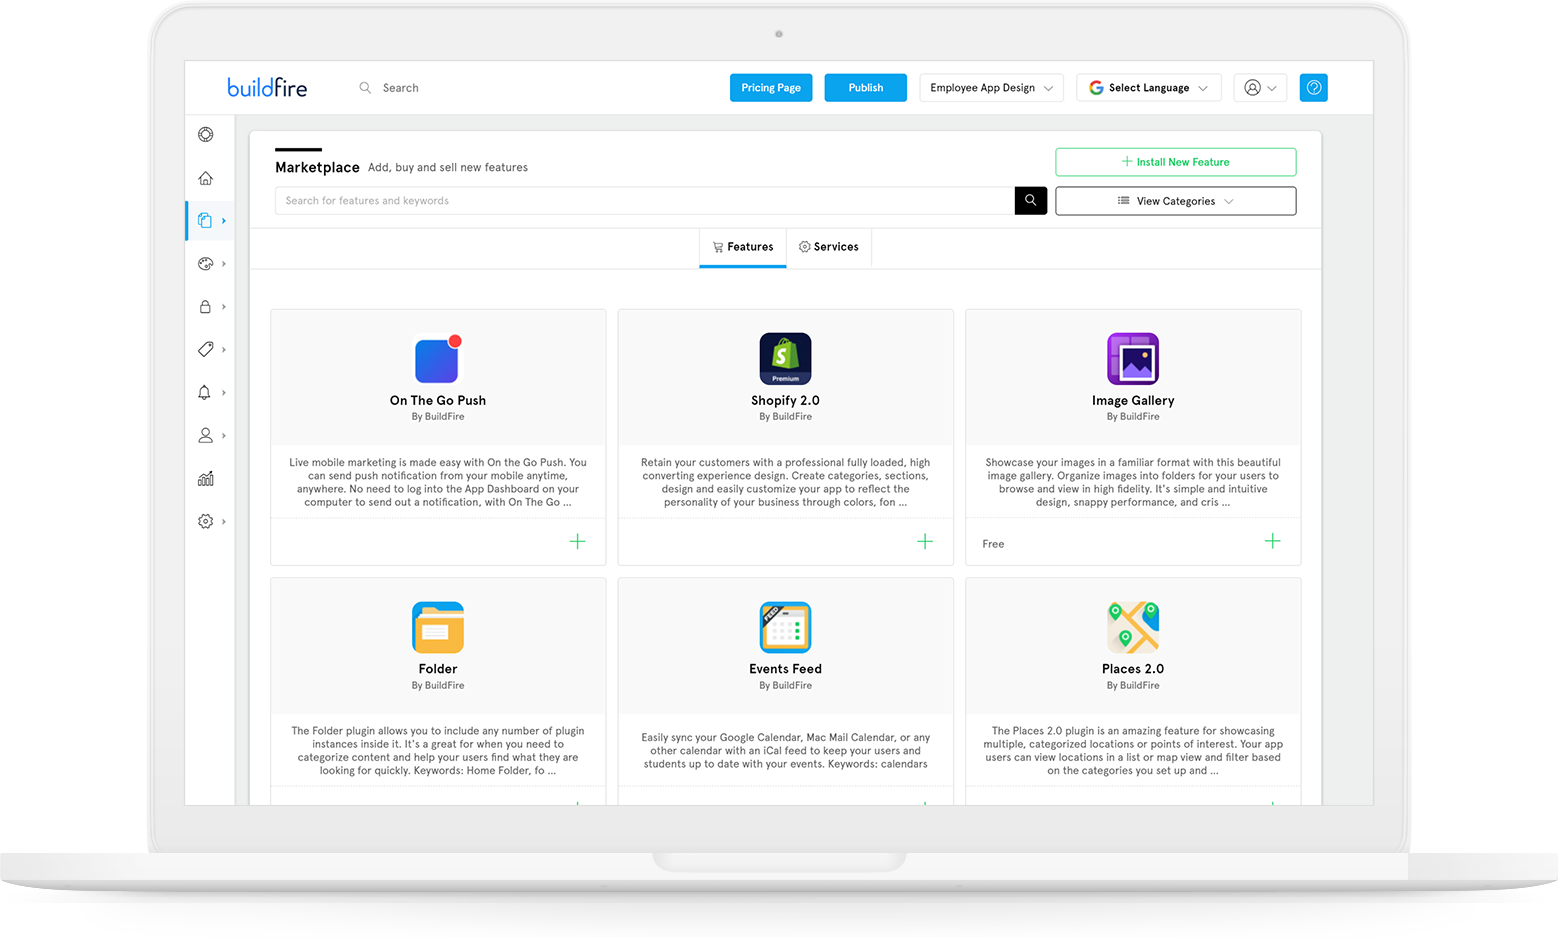The height and width of the screenshot is (938, 1558).
Task: Switch to the Services tab
Action: click(829, 247)
